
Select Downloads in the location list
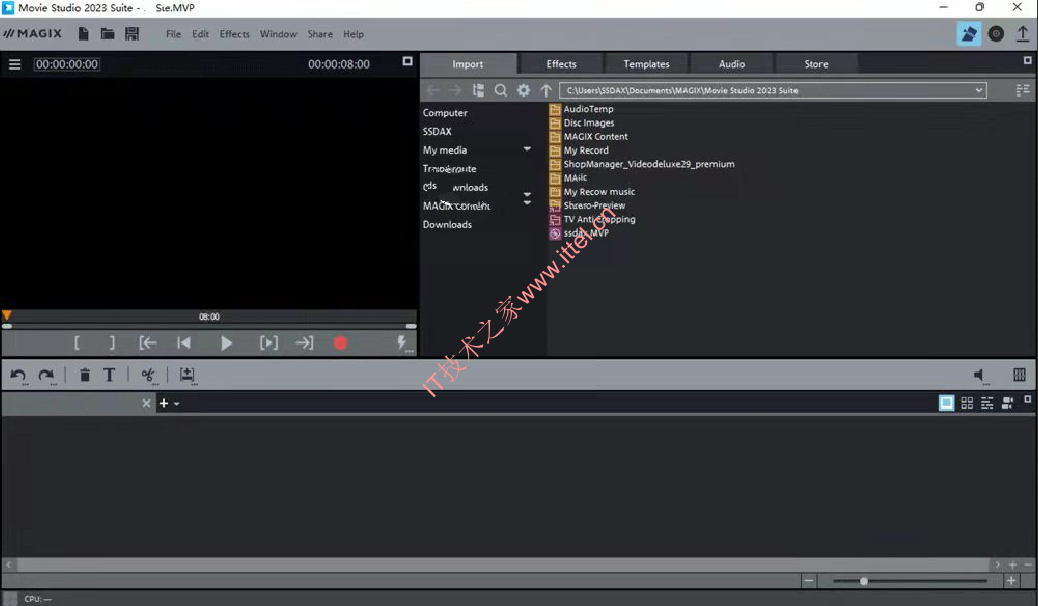point(448,225)
